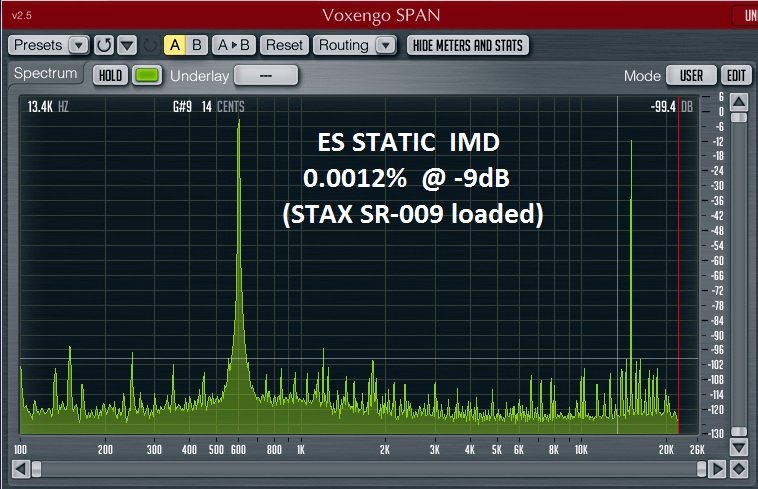The height and width of the screenshot is (489, 758).
Task: Select the Spectrum tab
Action: 45,73
